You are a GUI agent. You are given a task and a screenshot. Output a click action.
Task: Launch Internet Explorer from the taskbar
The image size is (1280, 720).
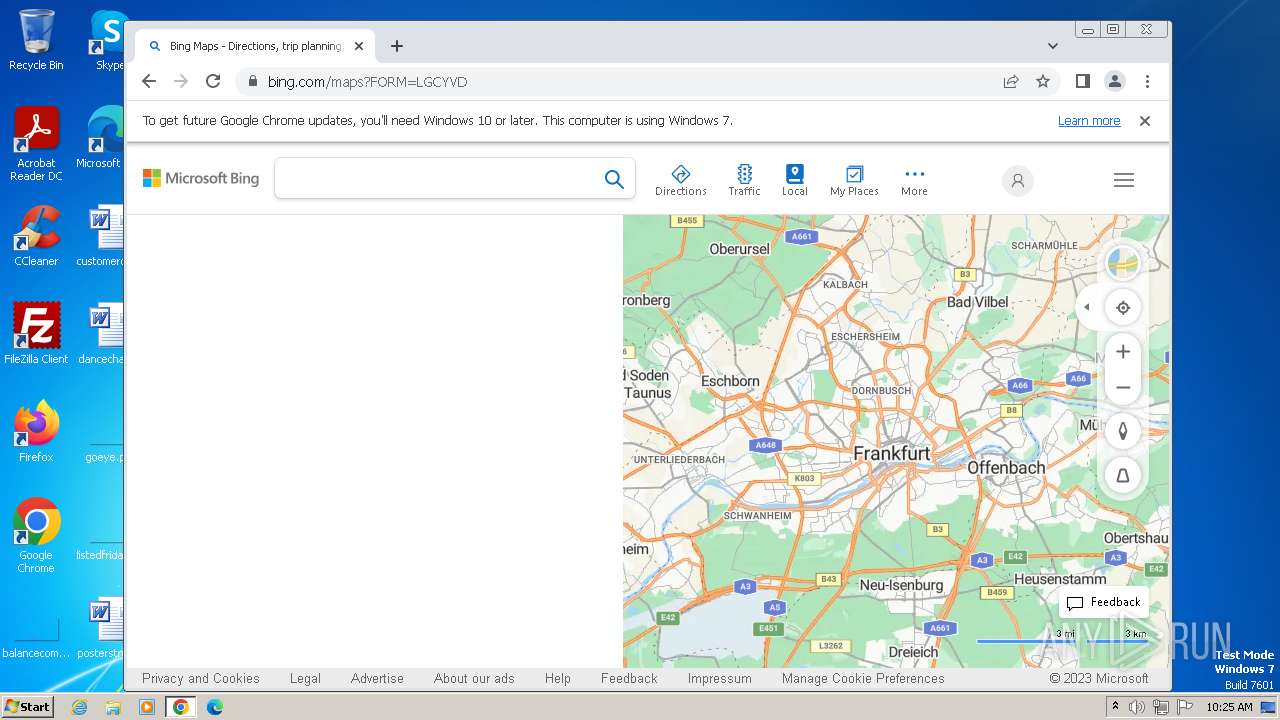[x=79, y=707]
